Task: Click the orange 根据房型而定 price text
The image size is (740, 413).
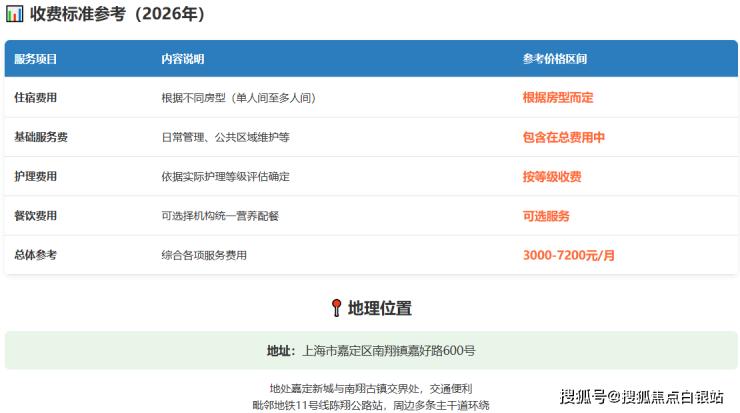Action: click(x=558, y=98)
